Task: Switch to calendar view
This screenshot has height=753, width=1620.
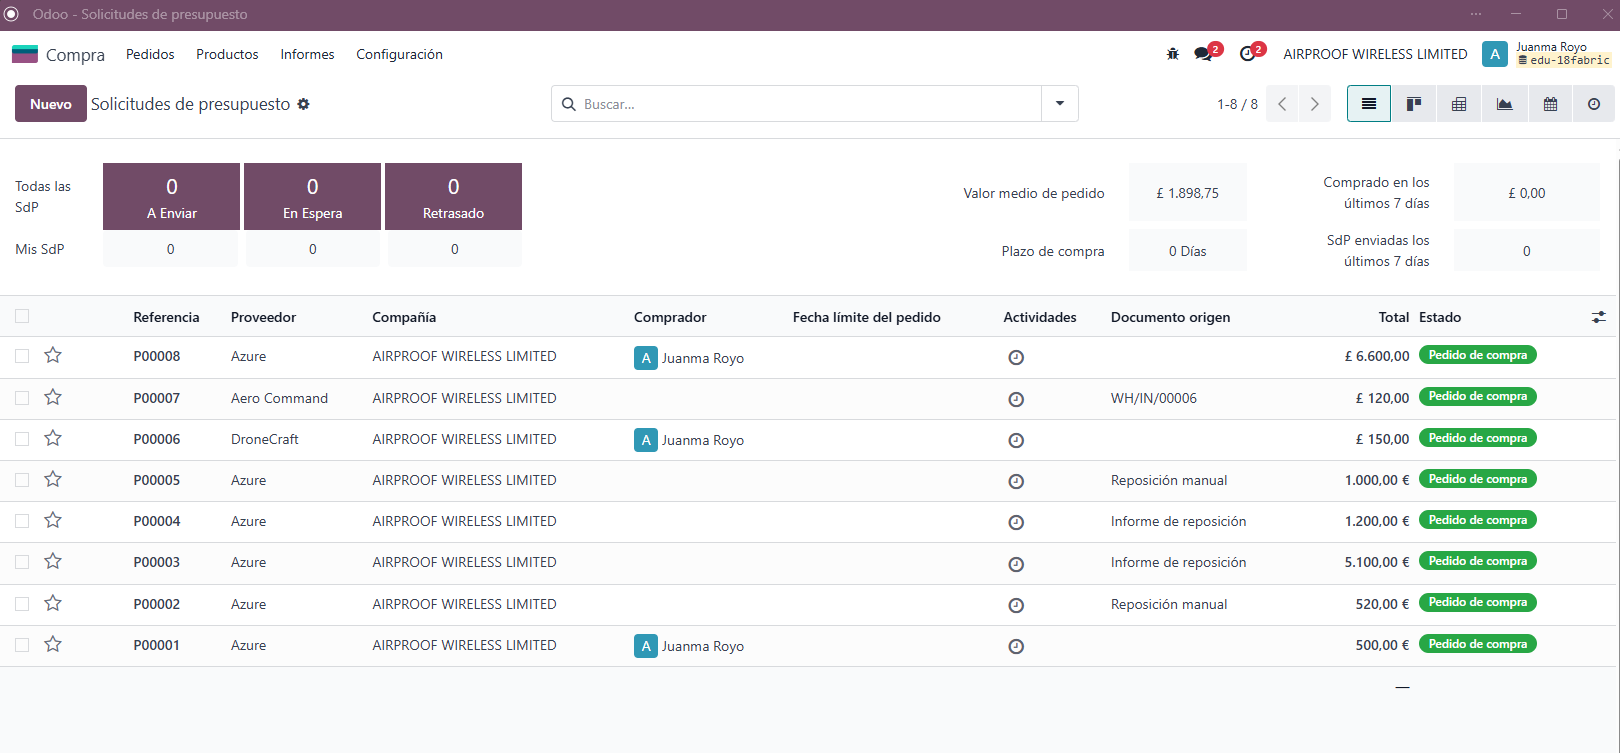Action: [1550, 104]
